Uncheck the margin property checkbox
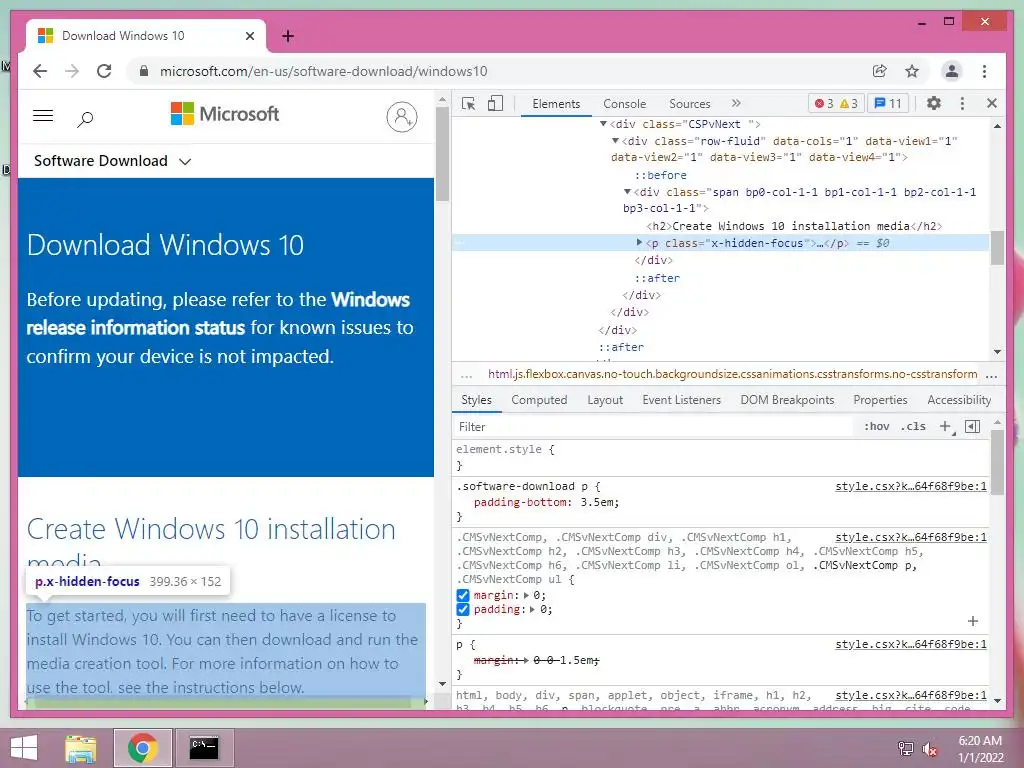Image resolution: width=1024 pixels, height=768 pixels. pyautogui.click(x=462, y=595)
